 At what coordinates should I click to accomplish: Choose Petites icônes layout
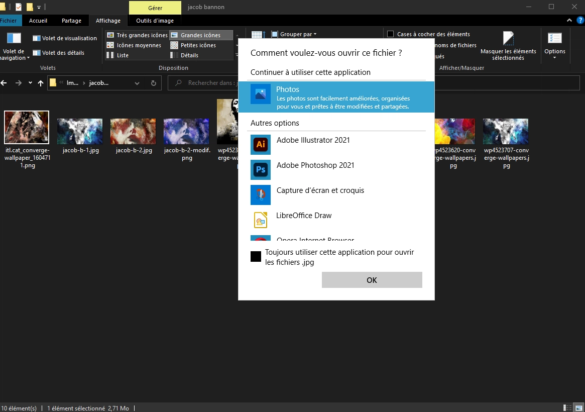point(193,45)
